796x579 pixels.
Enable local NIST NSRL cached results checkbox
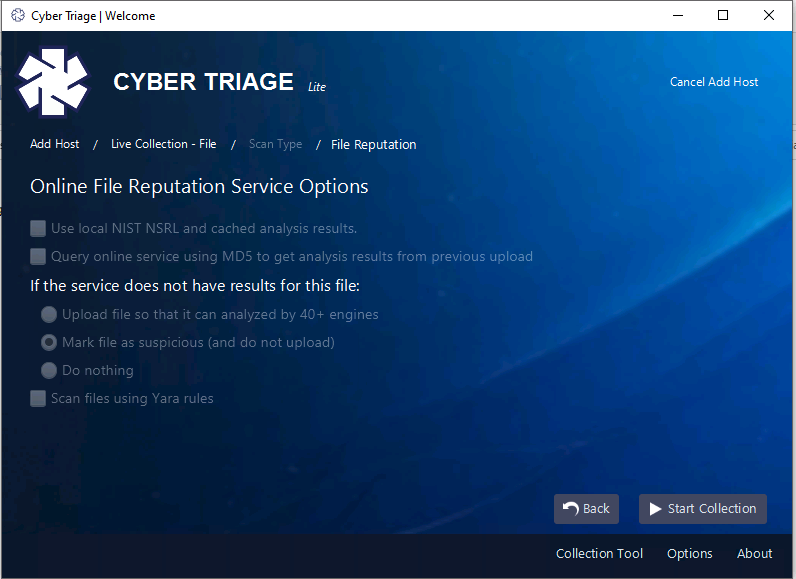(38, 228)
